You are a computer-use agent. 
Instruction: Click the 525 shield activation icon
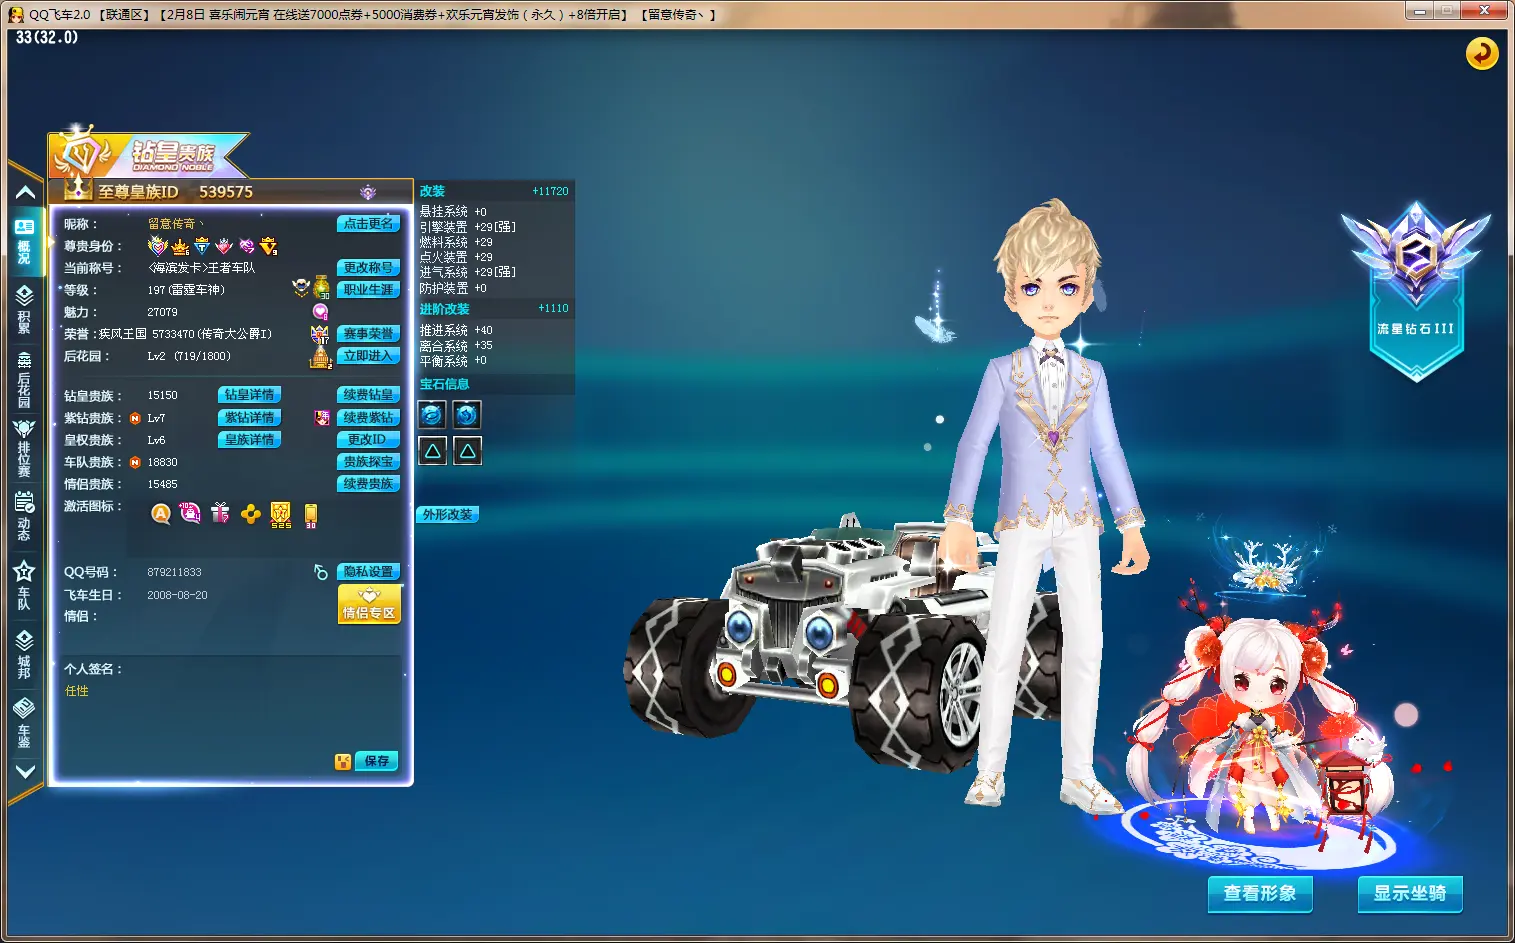tap(281, 515)
